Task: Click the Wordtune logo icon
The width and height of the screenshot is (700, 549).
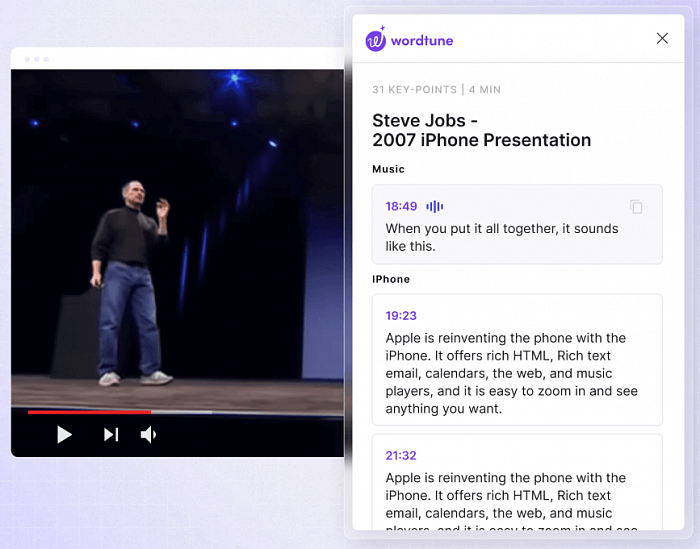Action: pyautogui.click(x=376, y=40)
